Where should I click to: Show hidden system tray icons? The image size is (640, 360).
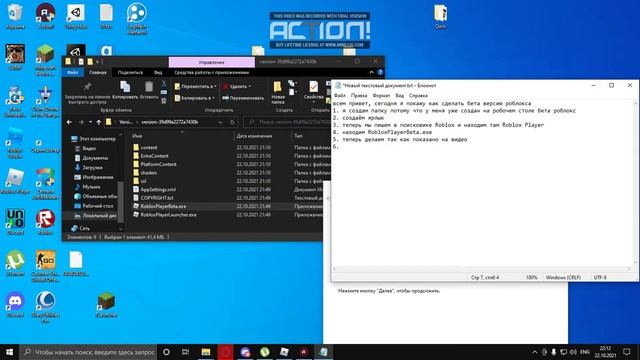point(535,352)
